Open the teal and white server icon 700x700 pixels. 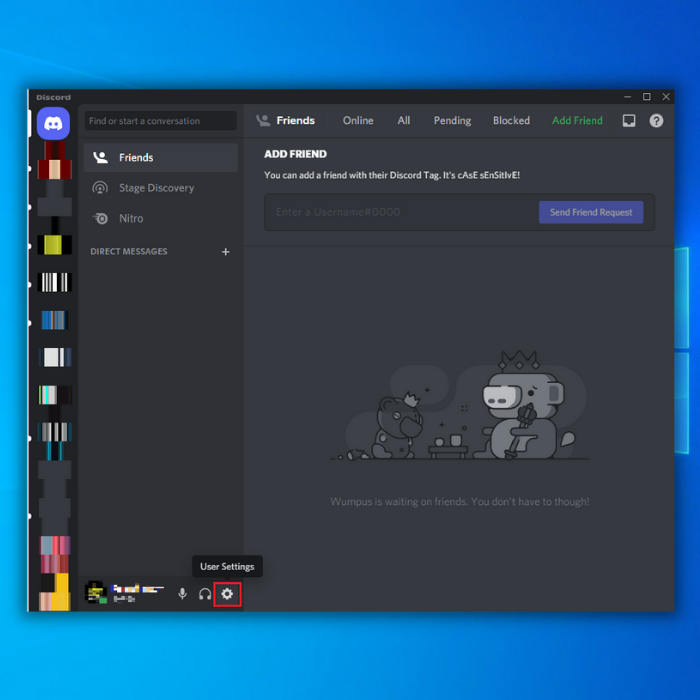pos(54,395)
